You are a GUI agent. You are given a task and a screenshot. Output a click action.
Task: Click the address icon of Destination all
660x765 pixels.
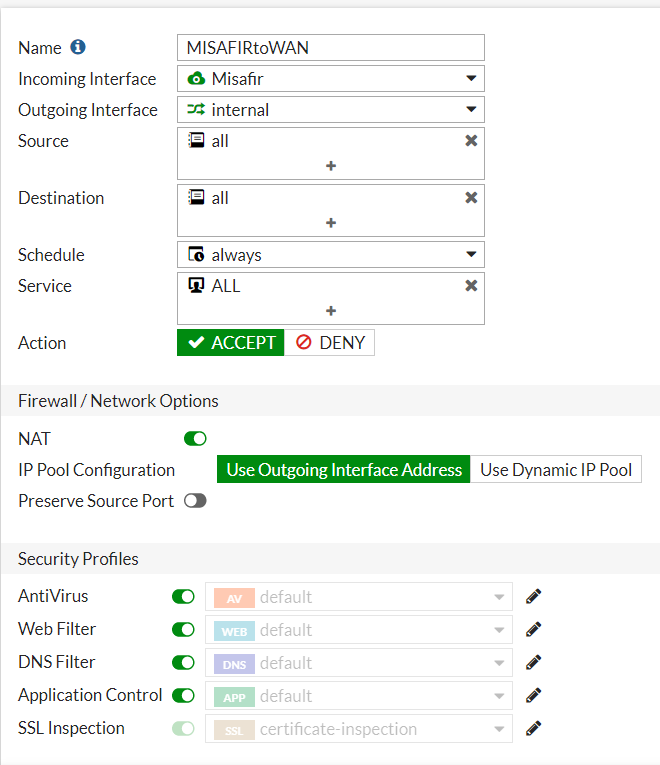coord(196,198)
